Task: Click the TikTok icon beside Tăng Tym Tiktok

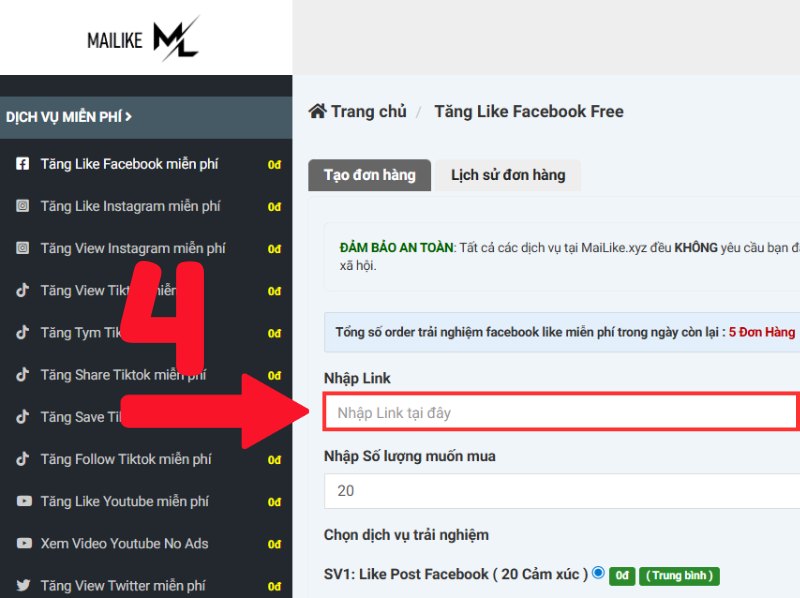Action: (22, 333)
